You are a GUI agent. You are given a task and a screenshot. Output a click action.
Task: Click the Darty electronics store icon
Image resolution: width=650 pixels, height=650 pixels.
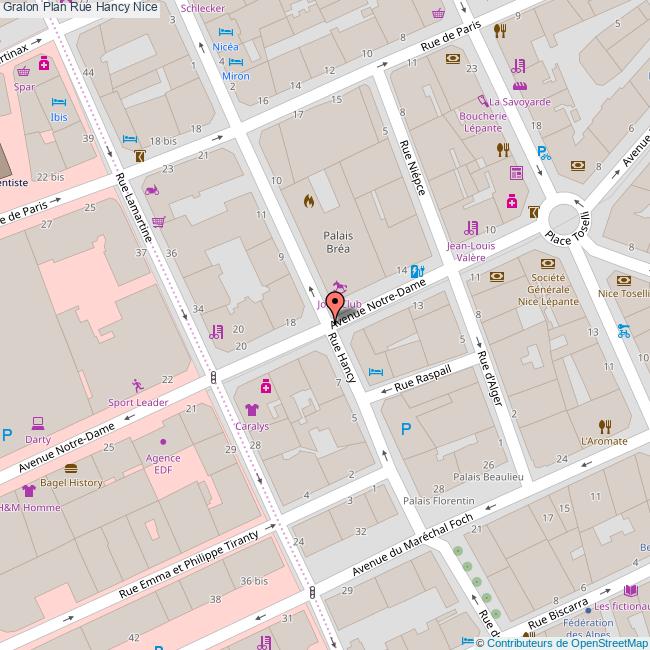coord(38,423)
